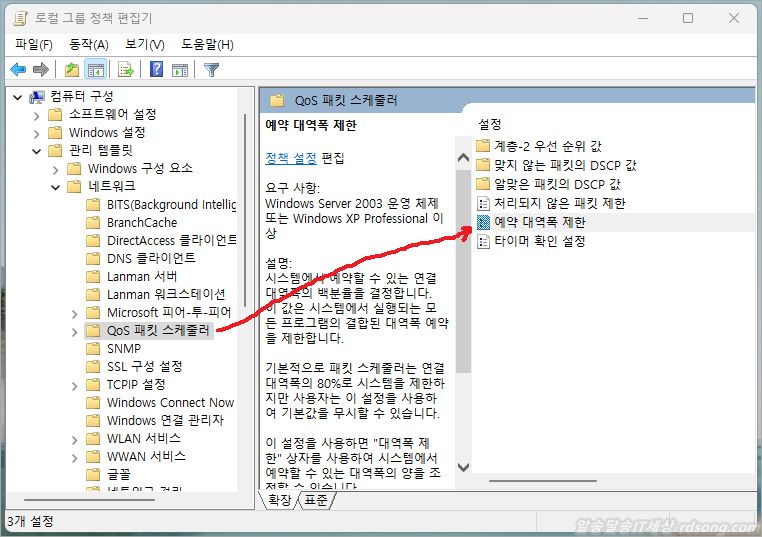Click the Back arrow toolbar icon

click(18, 69)
